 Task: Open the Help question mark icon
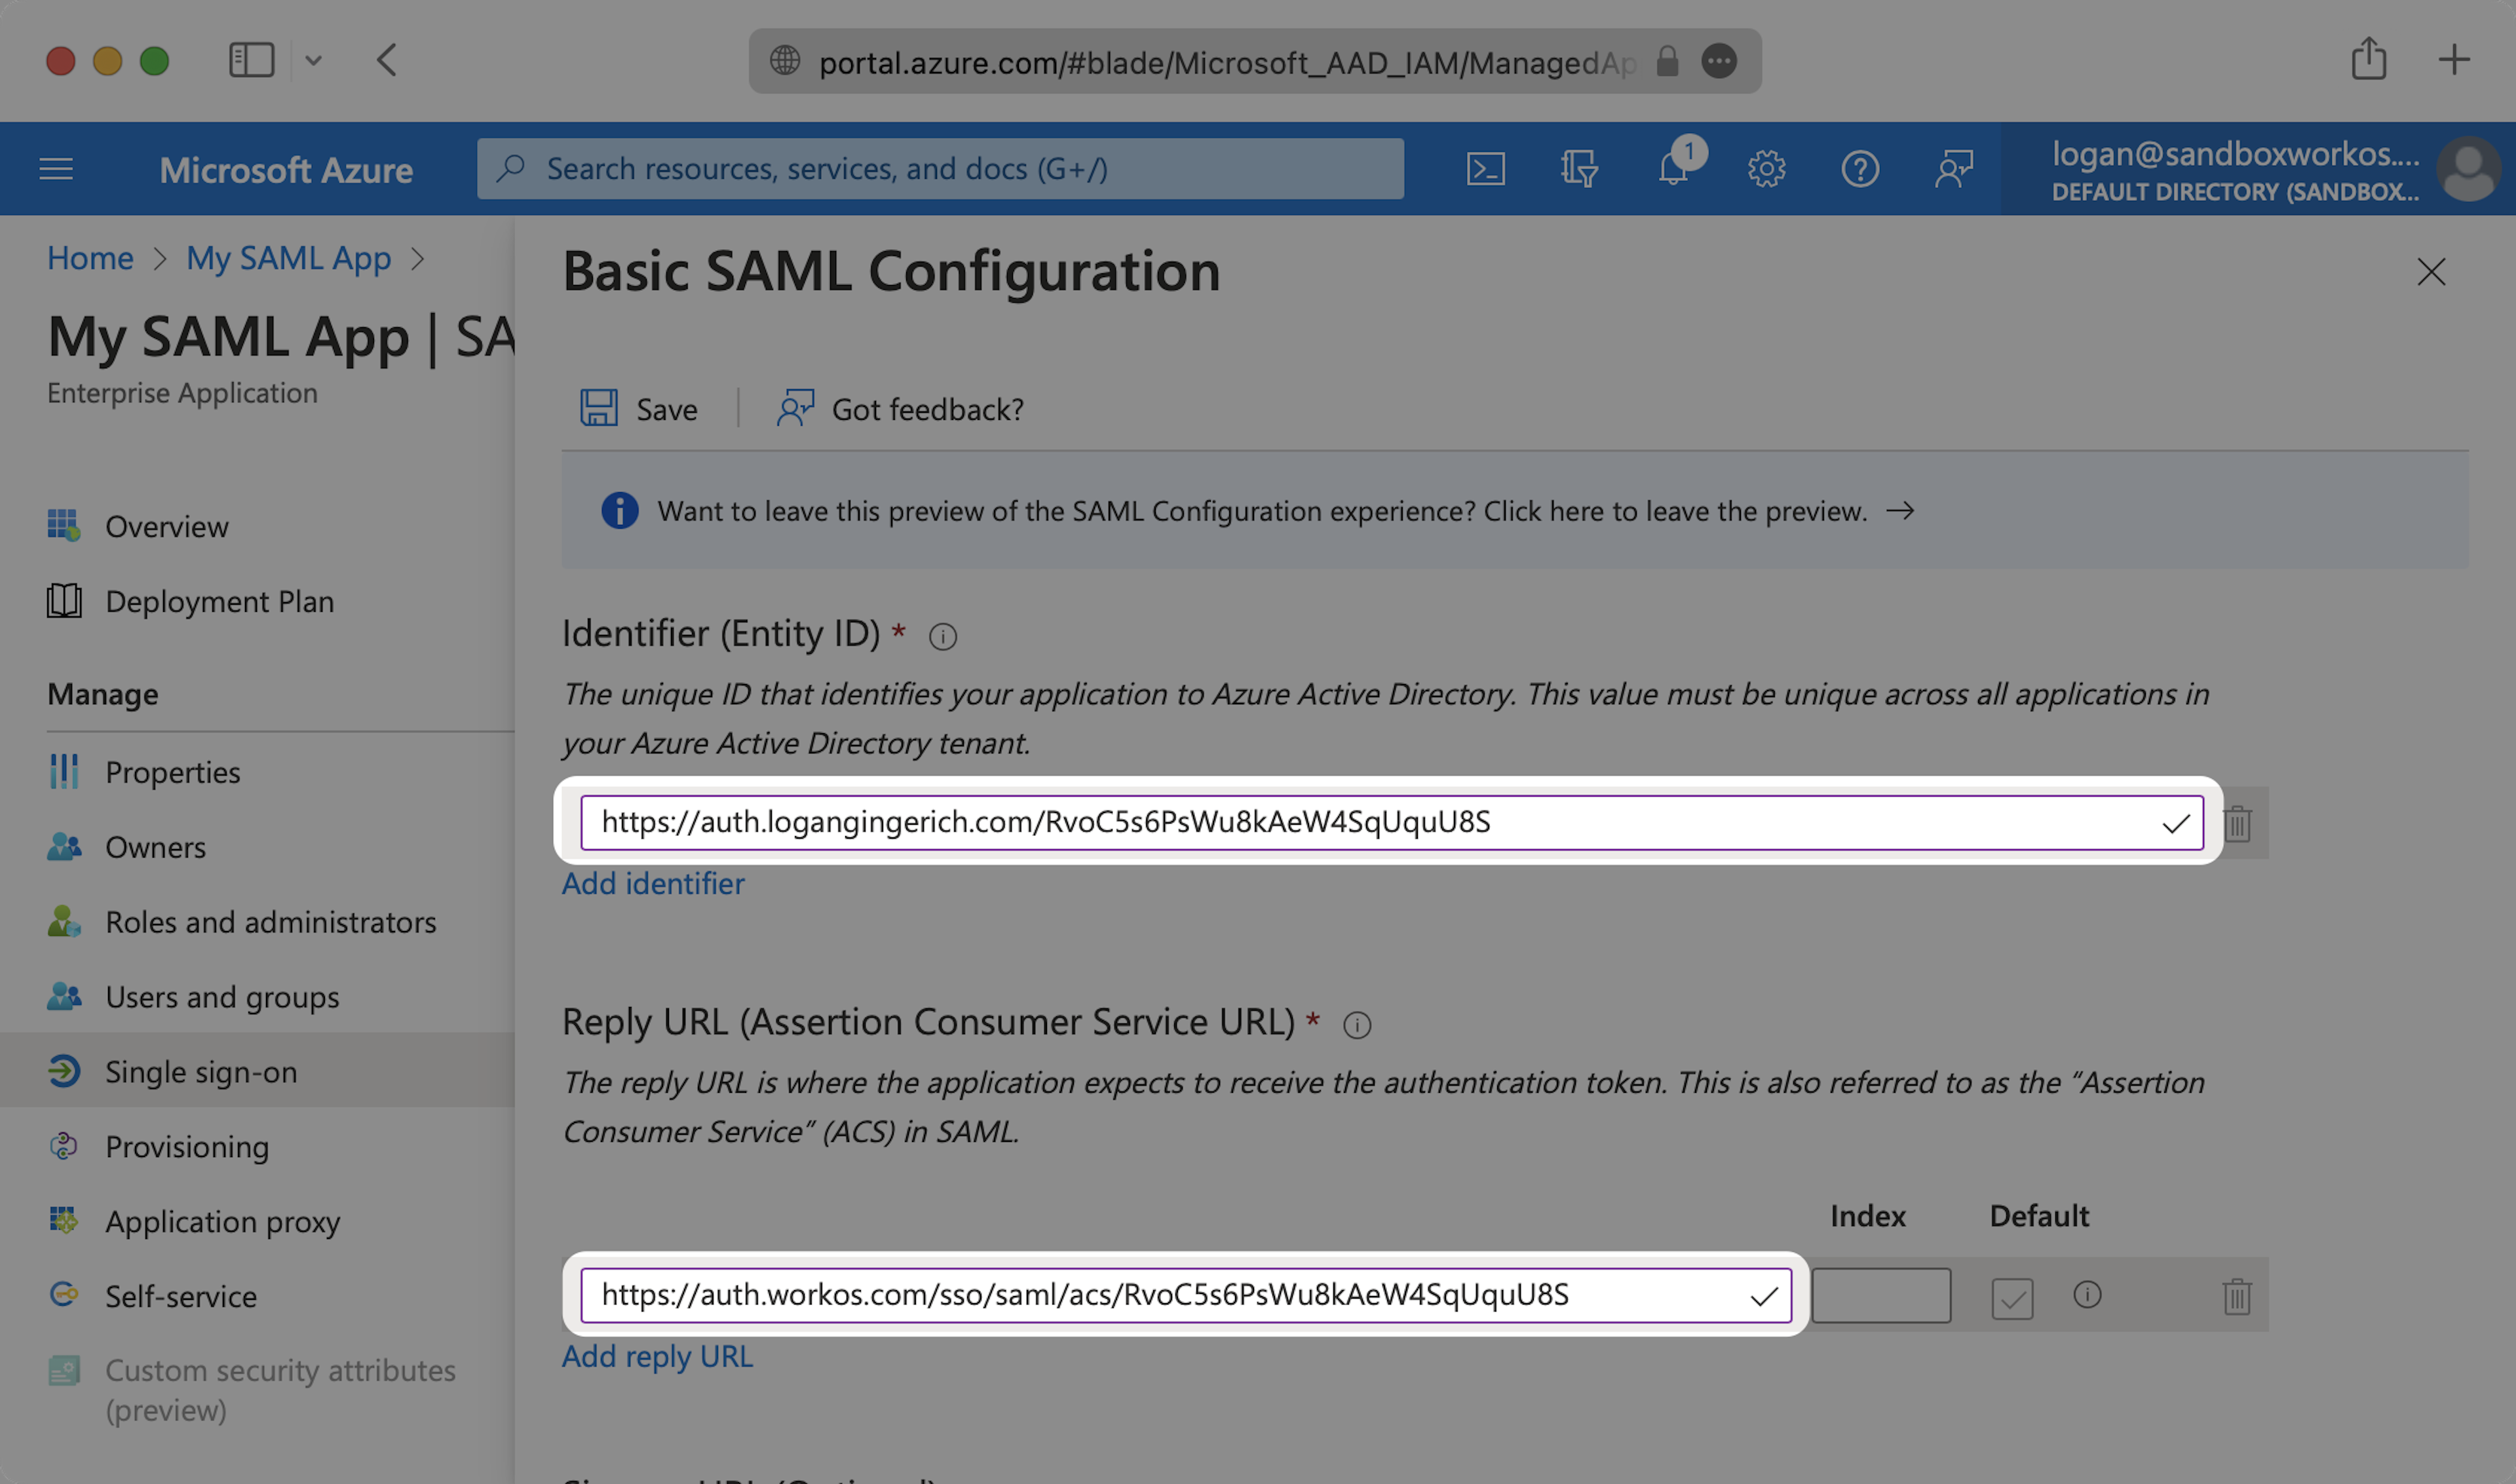coord(1860,169)
